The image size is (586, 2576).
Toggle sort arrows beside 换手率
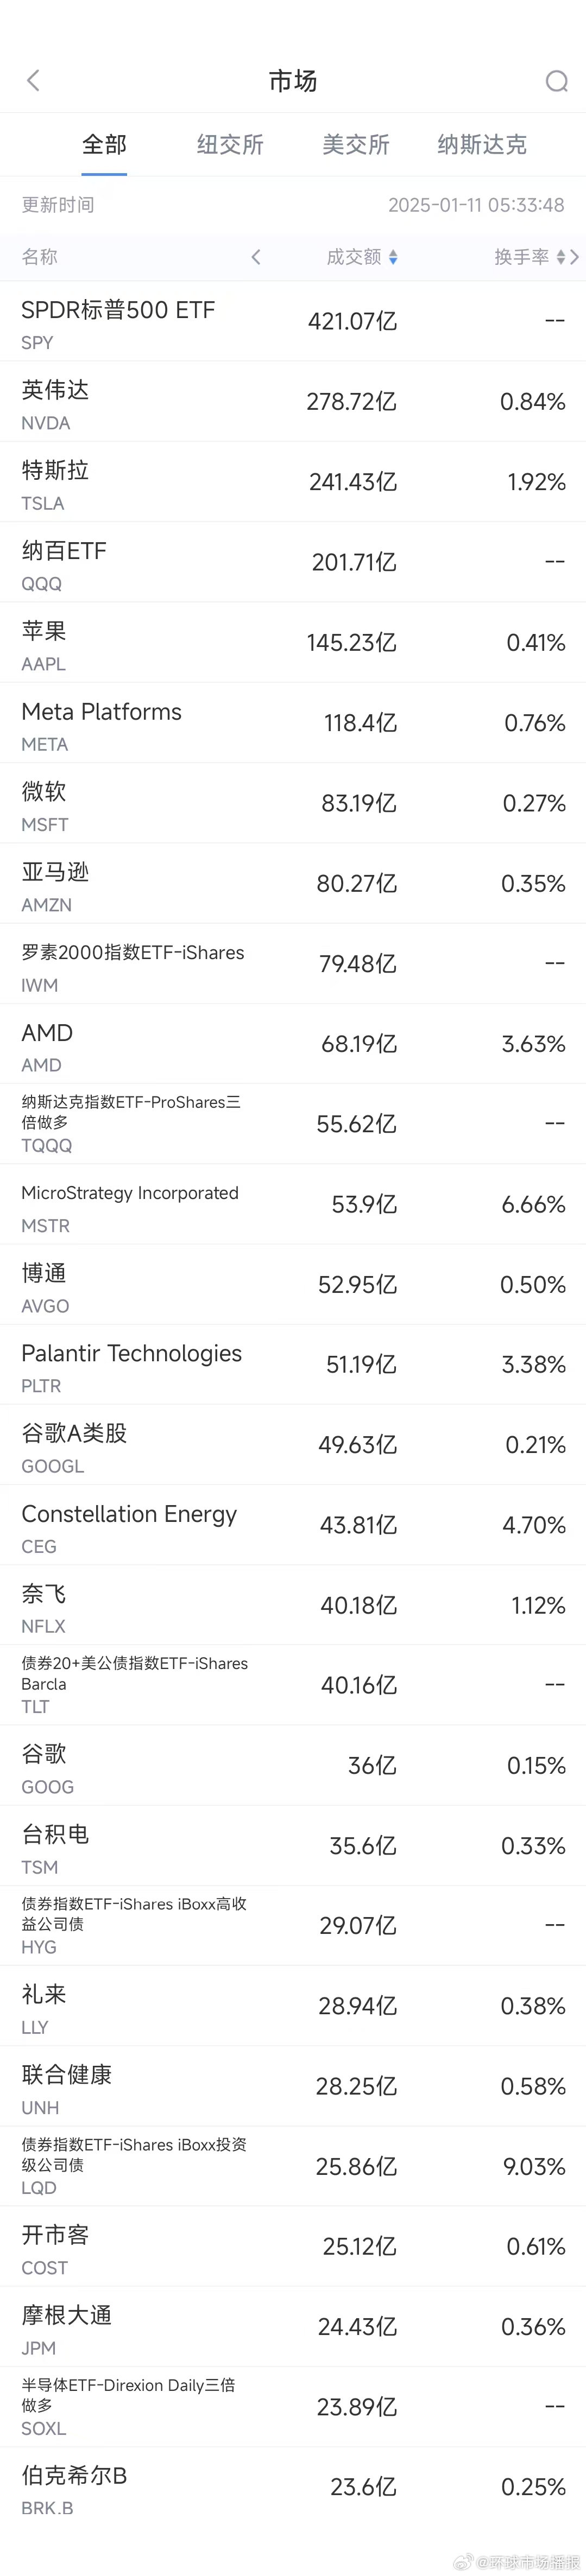pyautogui.click(x=561, y=257)
